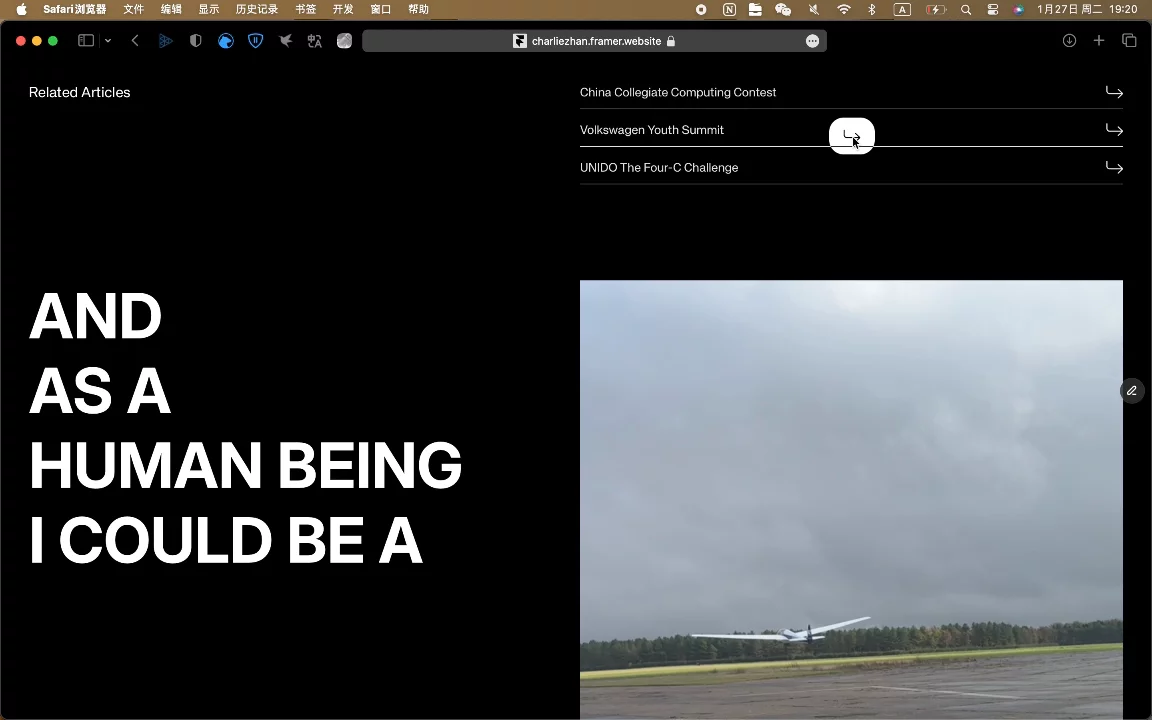Screen dimensions: 1152x720
Task: Show Safari downloads
Action: (x=1070, y=41)
